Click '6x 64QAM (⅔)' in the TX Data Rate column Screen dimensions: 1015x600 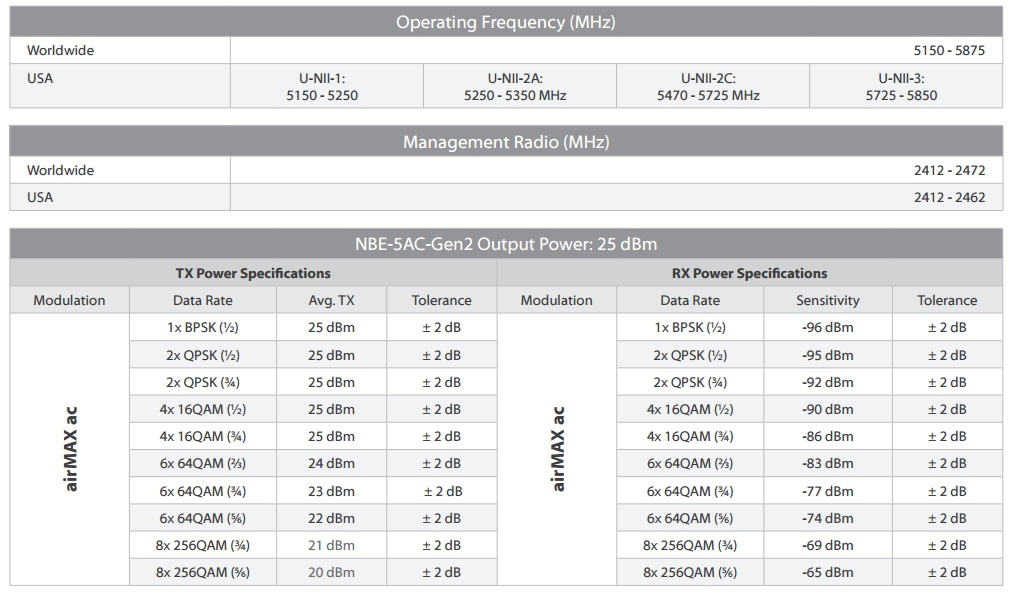(203, 463)
